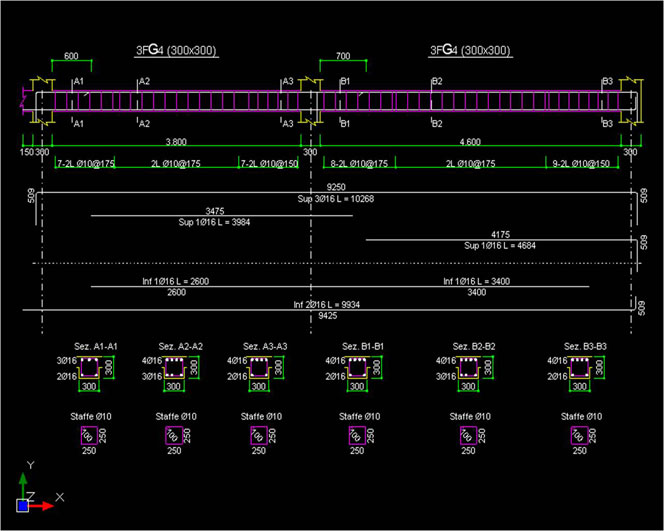Select the Inf 1Ø16 L = 2600 label
Screen dimensions: 664x531
click(176, 281)
